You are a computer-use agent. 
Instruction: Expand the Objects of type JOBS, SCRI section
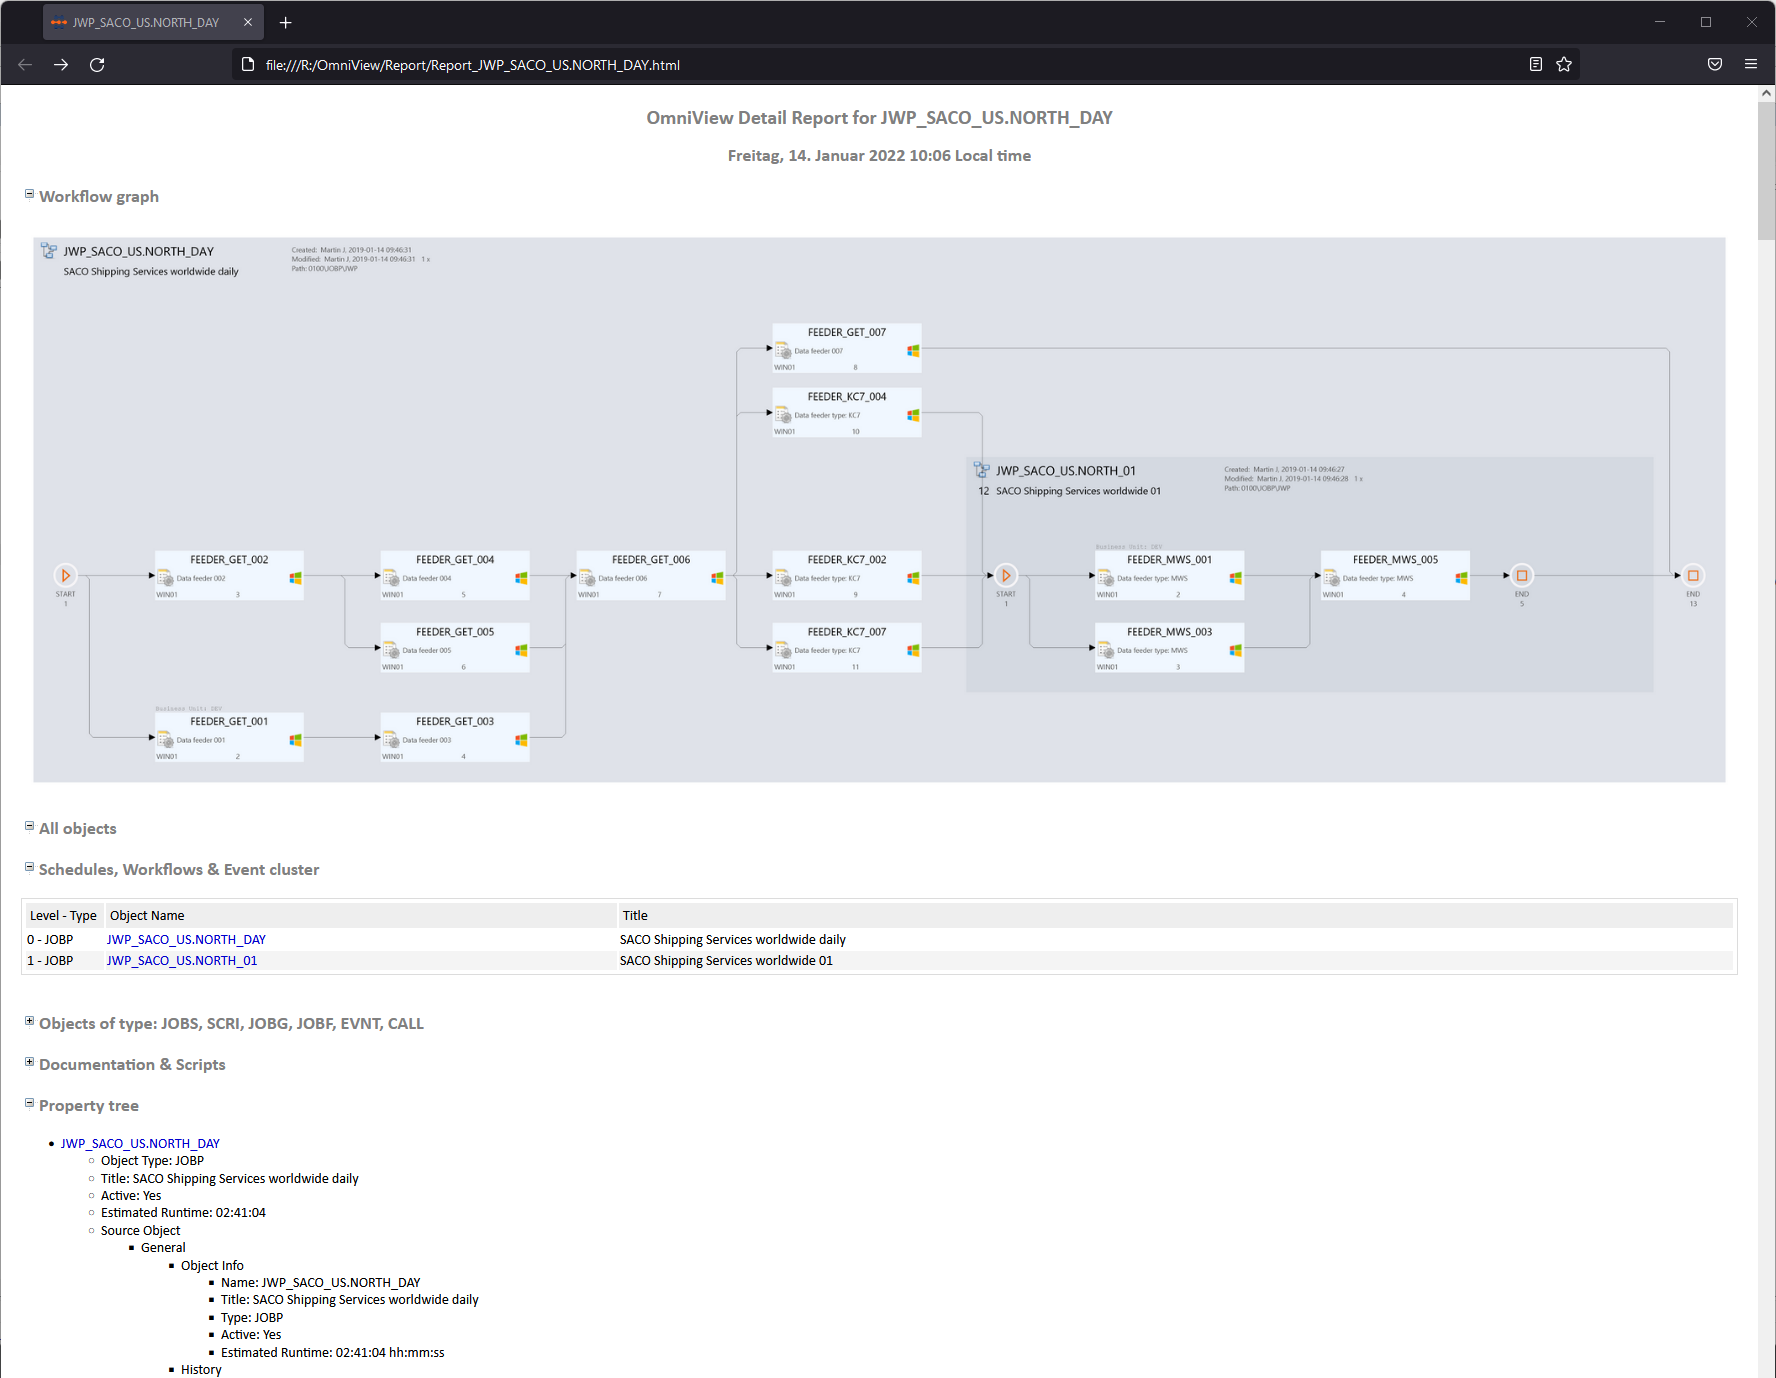click(x=29, y=1020)
